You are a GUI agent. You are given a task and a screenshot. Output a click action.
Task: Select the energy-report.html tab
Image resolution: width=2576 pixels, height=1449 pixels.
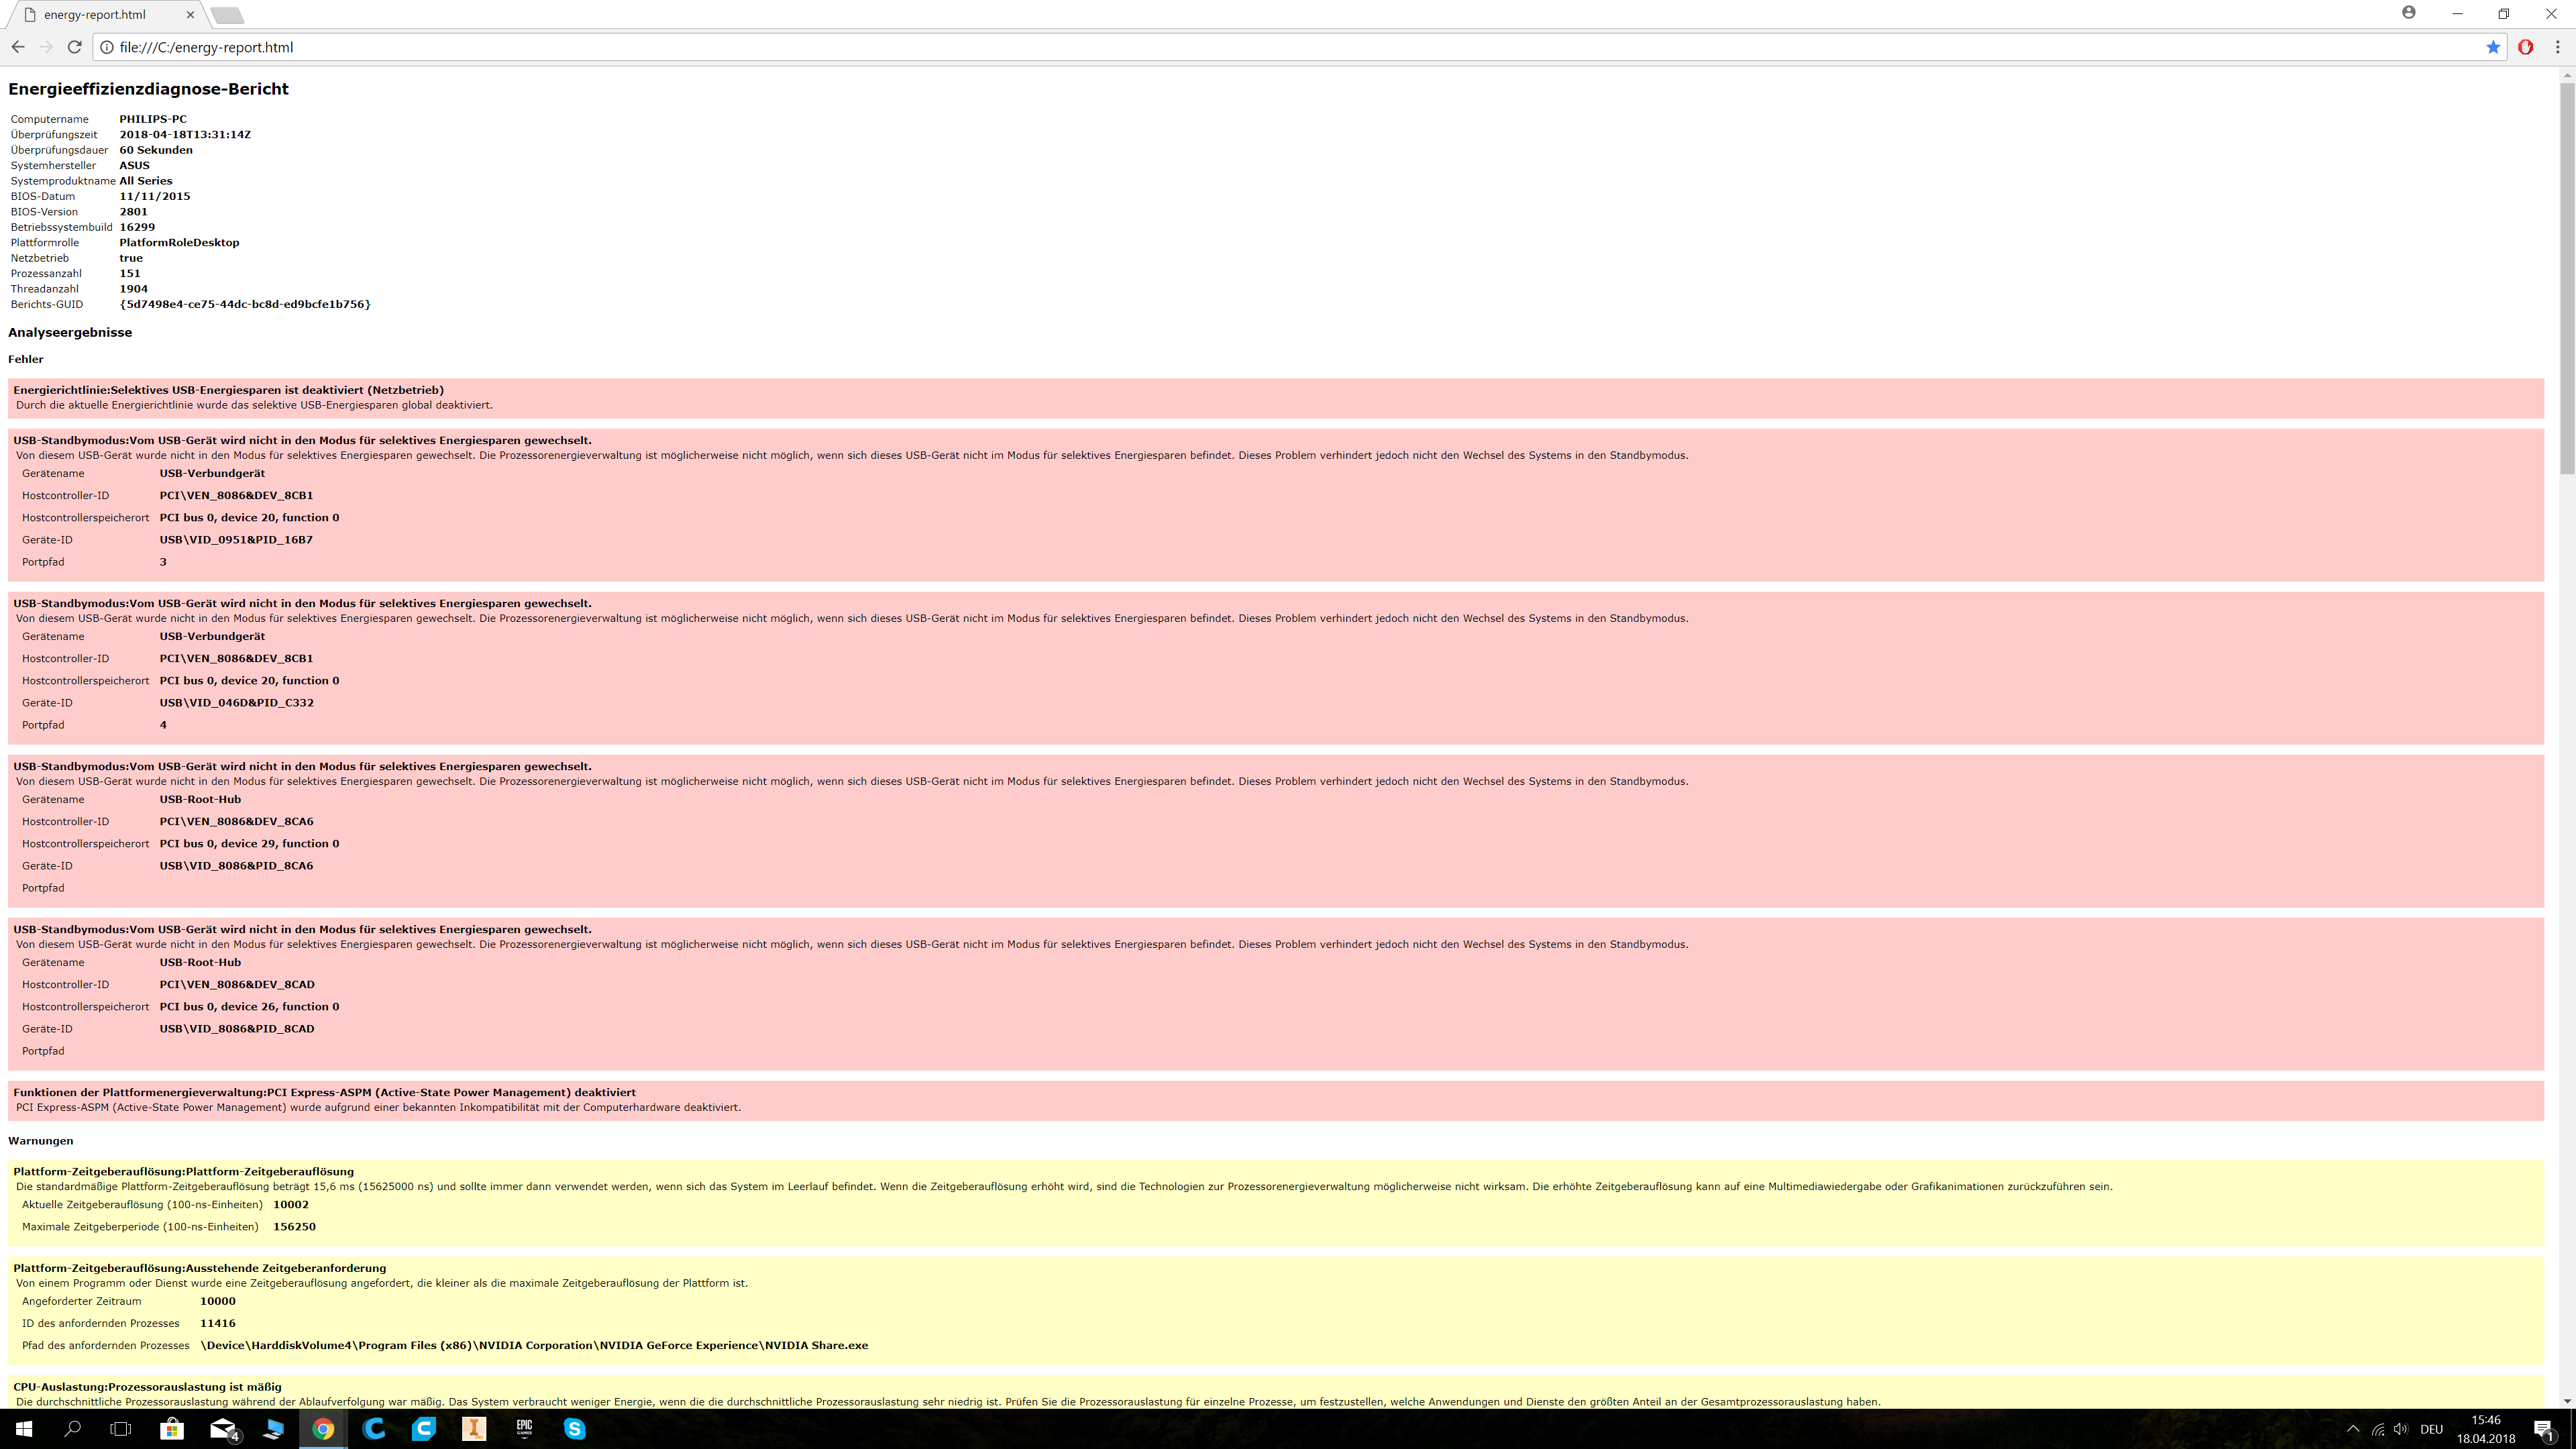[95, 15]
